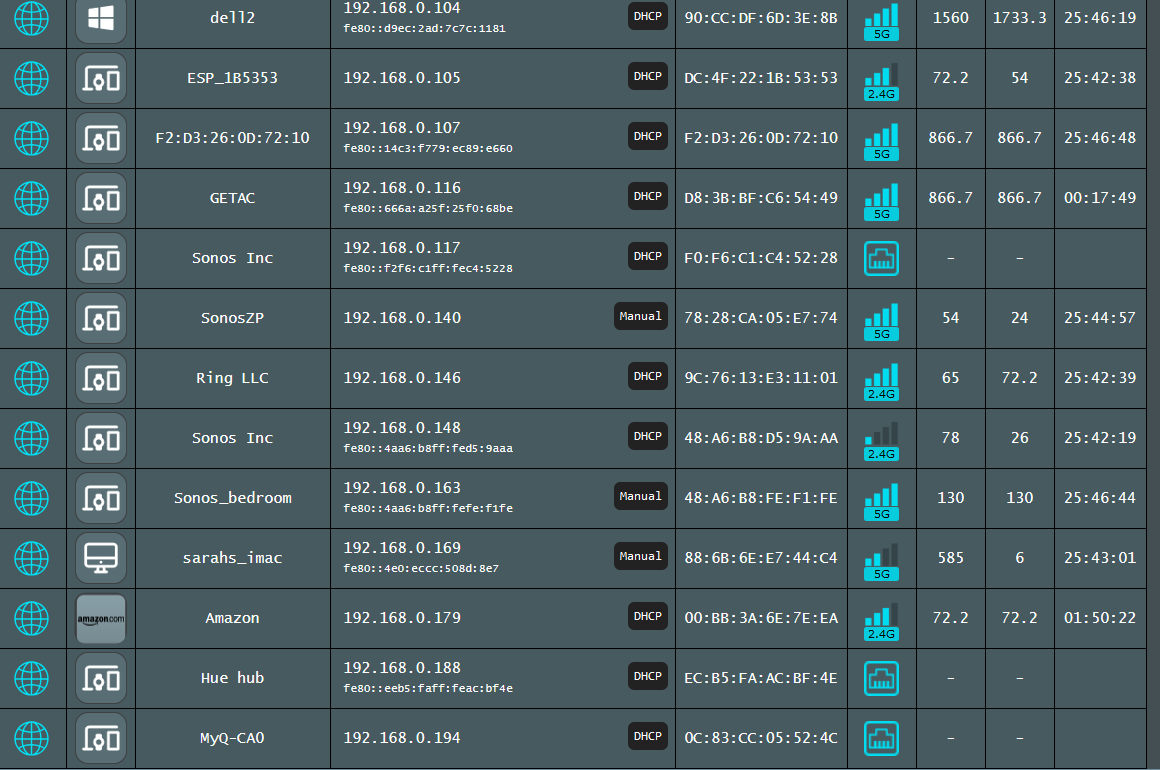
Task: Click the wired Ethernet icon for 192.168.0.117
Action: point(882,258)
